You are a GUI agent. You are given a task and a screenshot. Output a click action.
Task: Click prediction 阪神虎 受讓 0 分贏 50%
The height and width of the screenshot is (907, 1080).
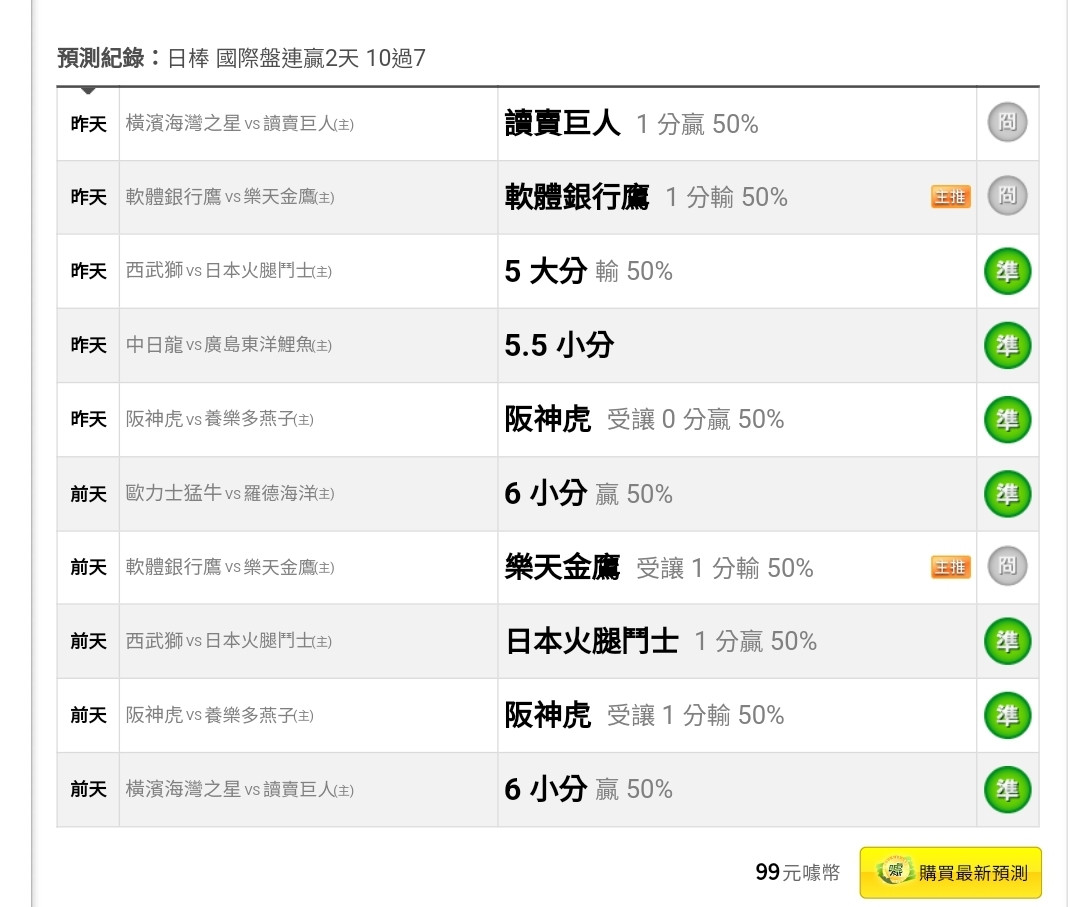pyautogui.click(x=644, y=419)
